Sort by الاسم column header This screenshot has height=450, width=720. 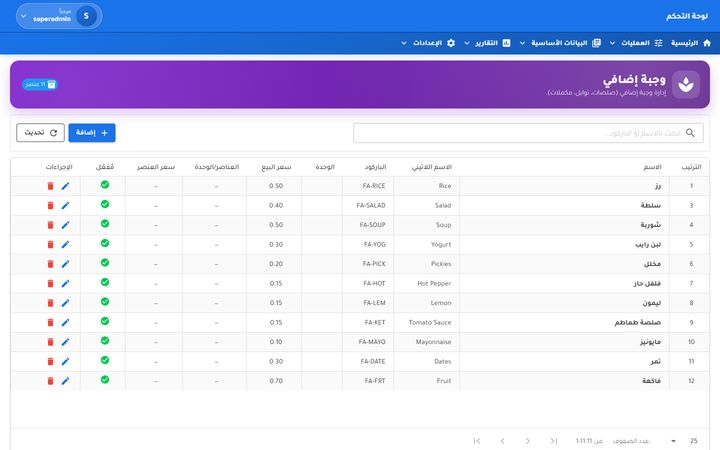[652, 167]
